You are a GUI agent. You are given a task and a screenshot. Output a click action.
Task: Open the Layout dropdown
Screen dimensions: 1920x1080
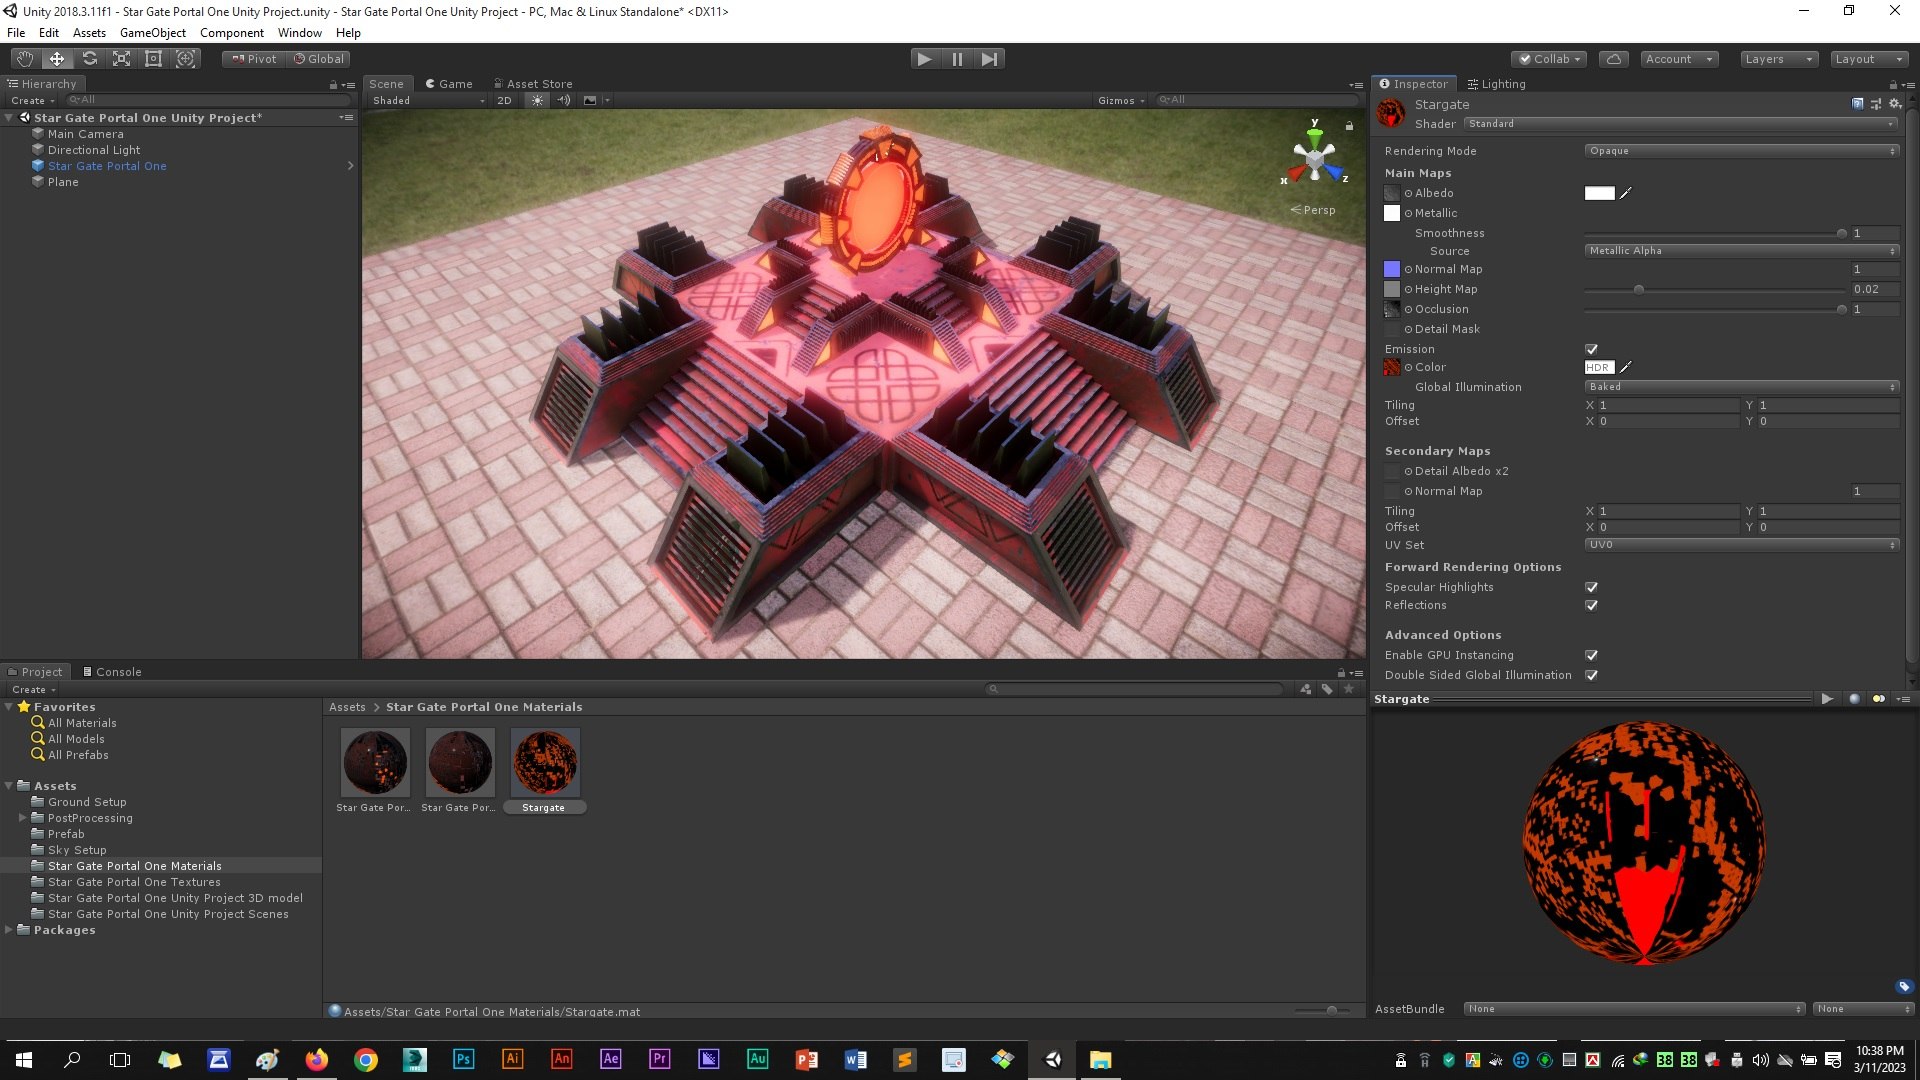click(1869, 59)
